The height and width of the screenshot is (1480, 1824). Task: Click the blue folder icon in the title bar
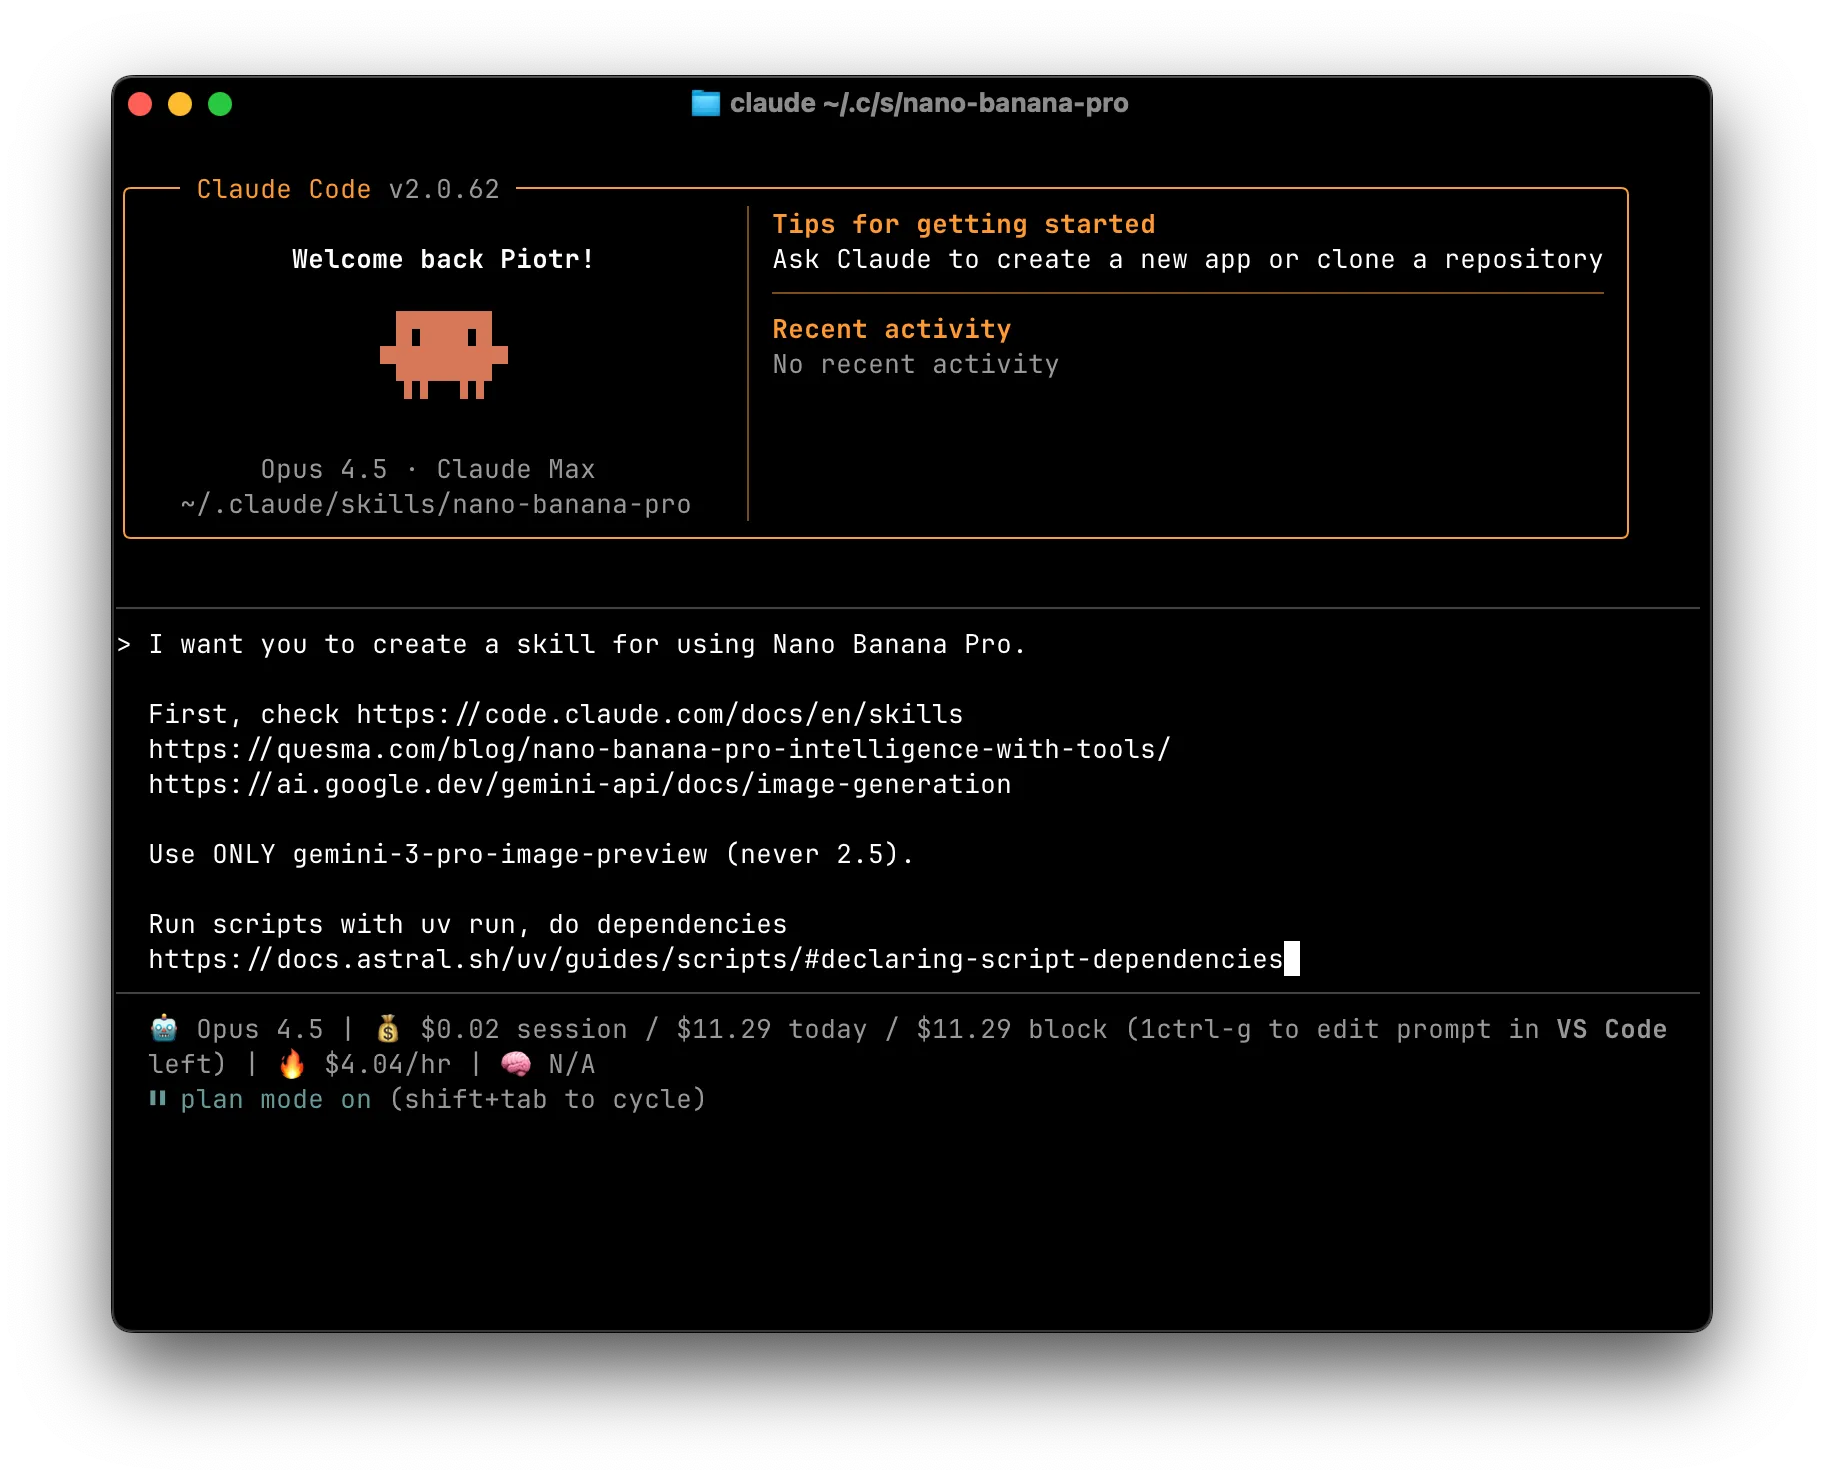(x=705, y=103)
